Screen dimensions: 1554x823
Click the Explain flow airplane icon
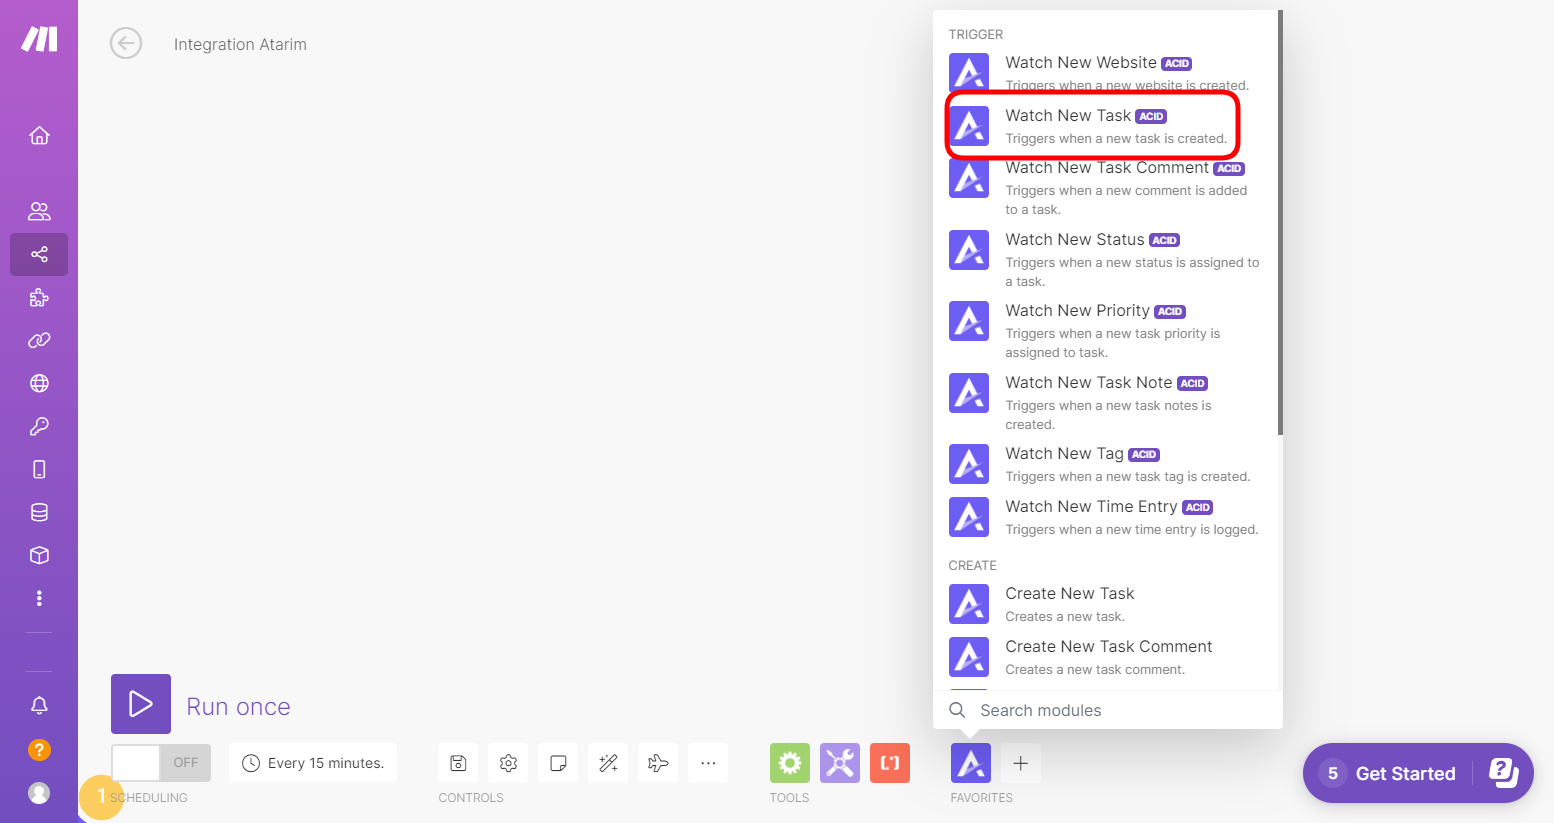click(658, 763)
